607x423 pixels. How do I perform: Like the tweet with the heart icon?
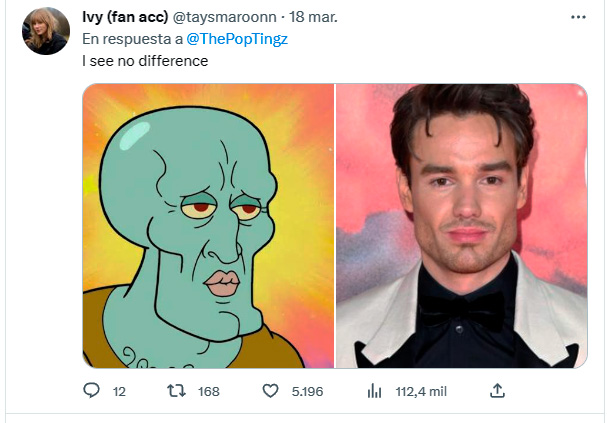(272, 391)
